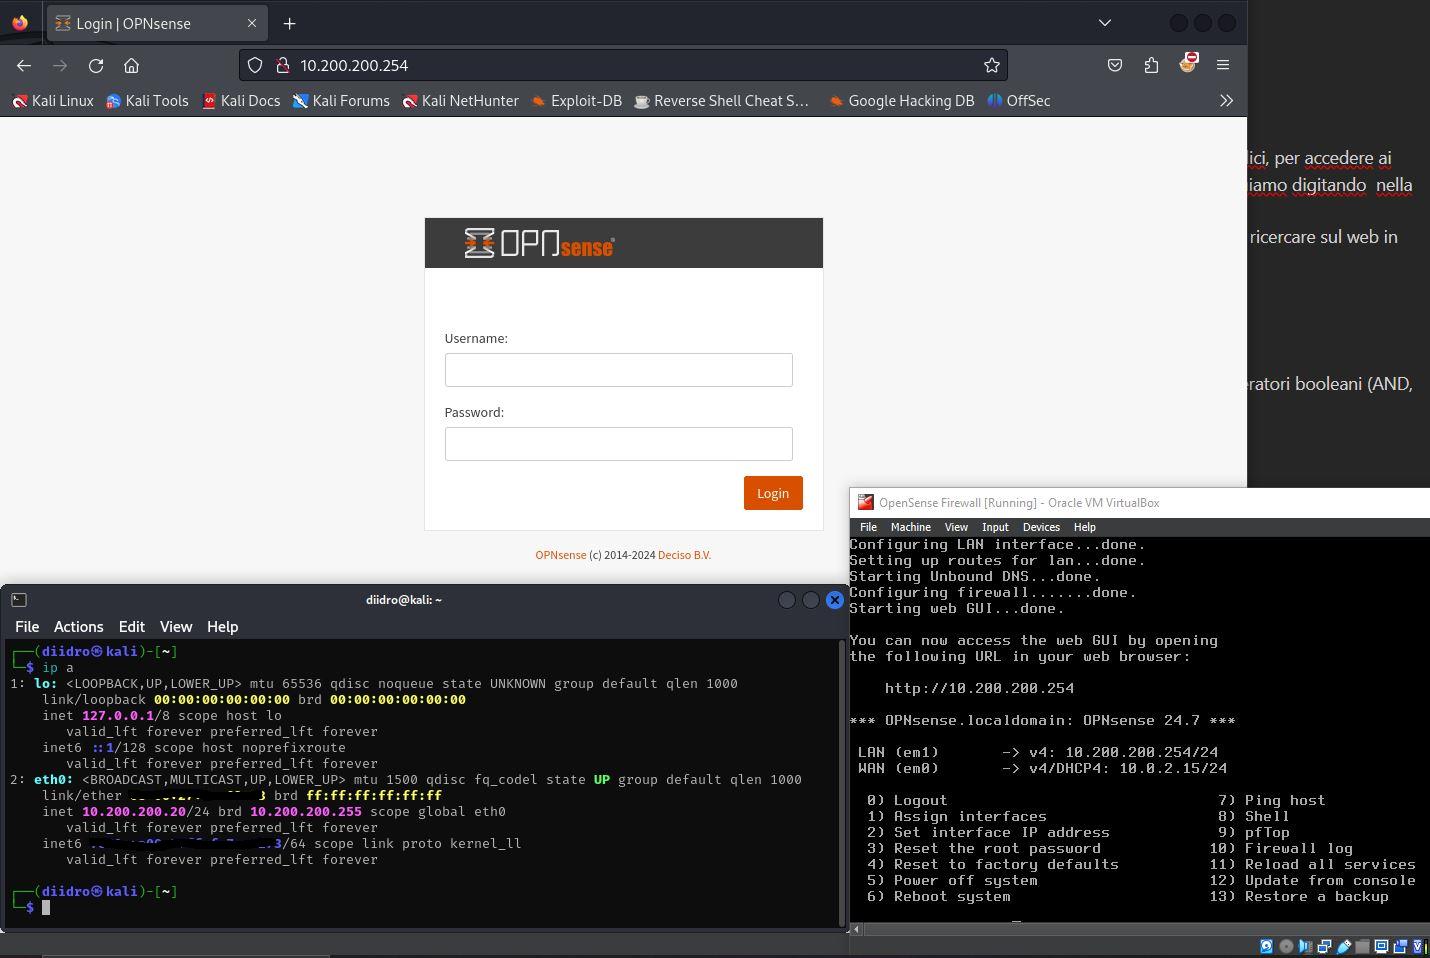Open the Actions menu in the terminal window
The height and width of the screenshot is (958, 1430).
78,626
